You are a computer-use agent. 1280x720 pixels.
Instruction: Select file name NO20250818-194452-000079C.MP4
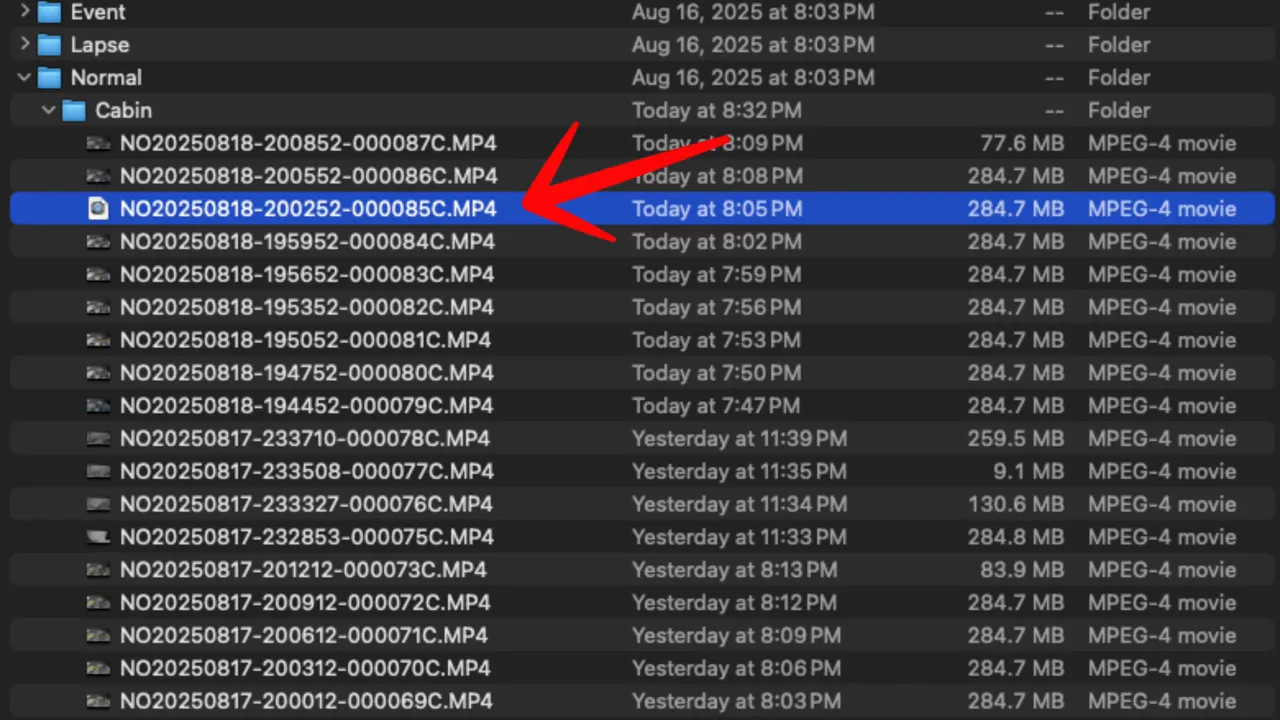coord(307,406)
